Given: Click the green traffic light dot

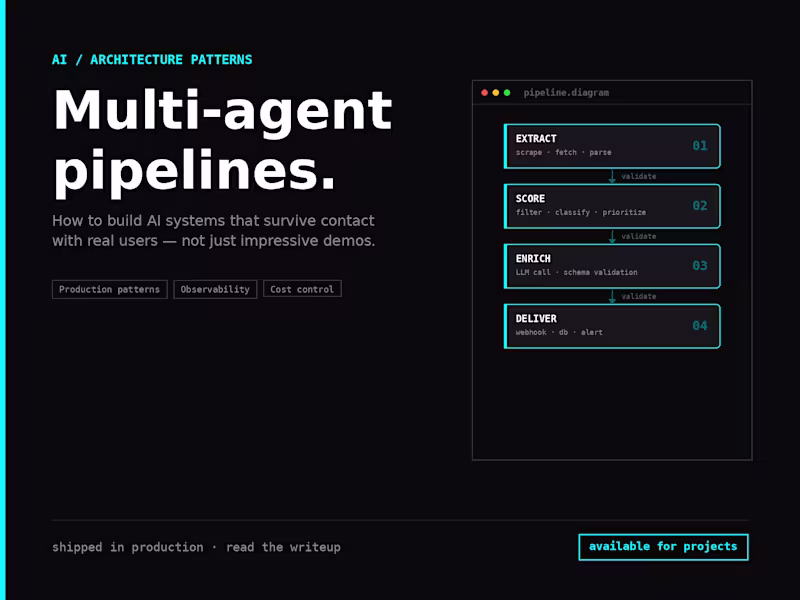Looking at the screenshot, I should pyautogui.click(x=508, y=92).
